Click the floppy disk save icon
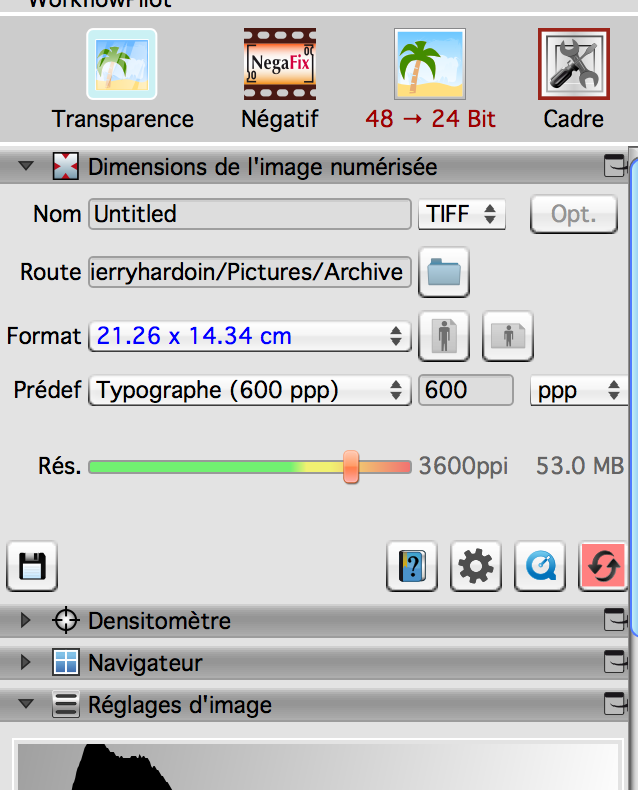Viewport: 638px width, 790px height. [33, 567]
